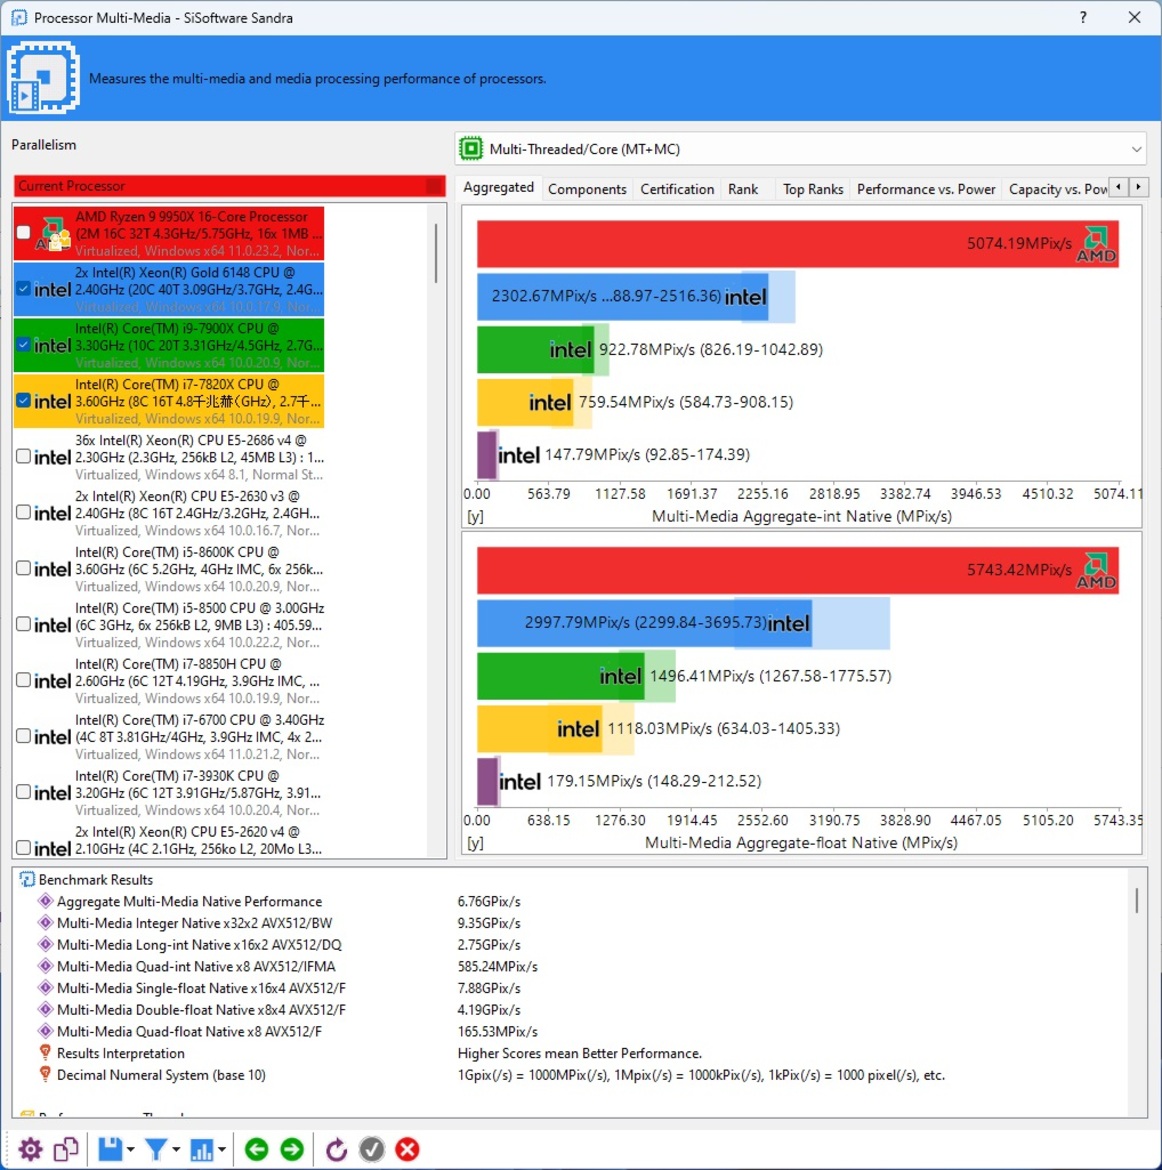Open the Rank tab
The height and width of the screenshot is (1170, 1162).
743,190
